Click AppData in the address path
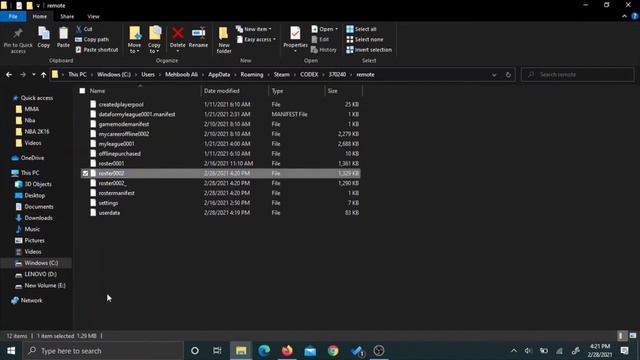The width and height of the screenshot is (640, 360). pos(219,75)
